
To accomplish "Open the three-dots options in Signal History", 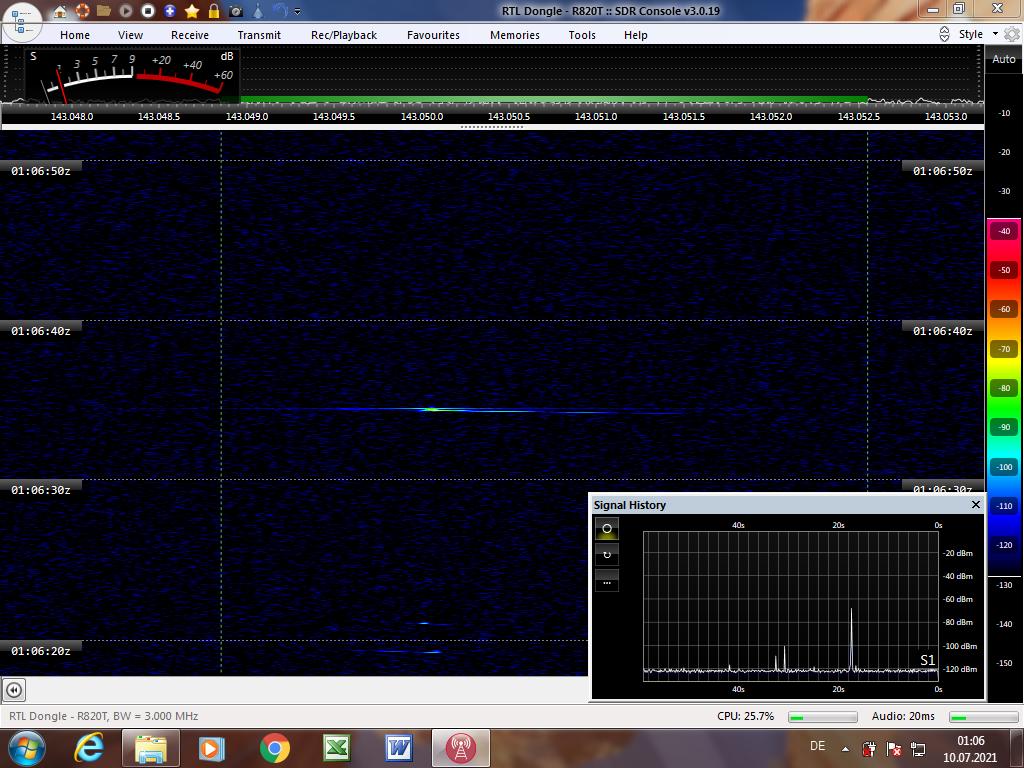I will click(x=607, y=582).
